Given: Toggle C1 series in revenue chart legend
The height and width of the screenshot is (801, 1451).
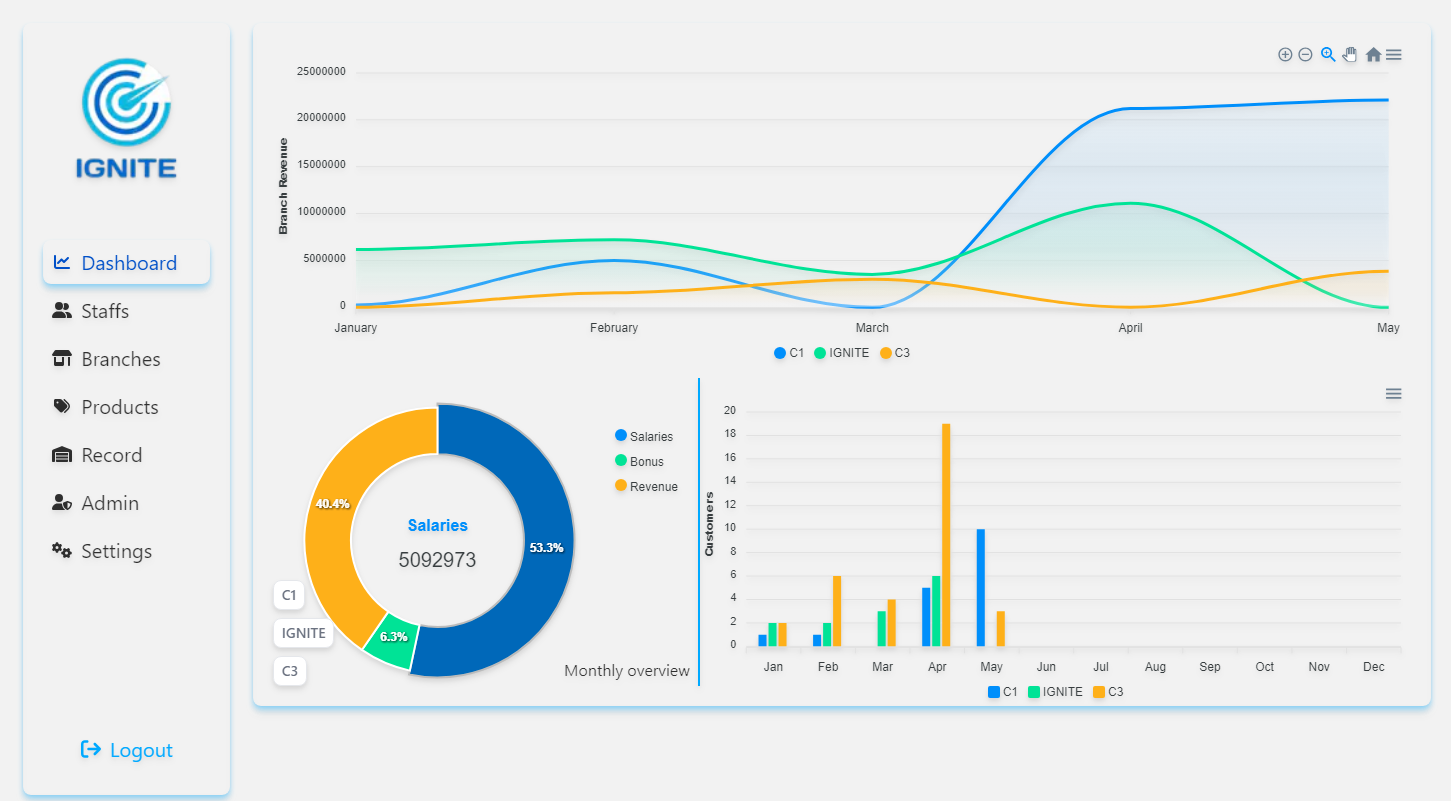Looking at the screenshot, I should [789, 353].
